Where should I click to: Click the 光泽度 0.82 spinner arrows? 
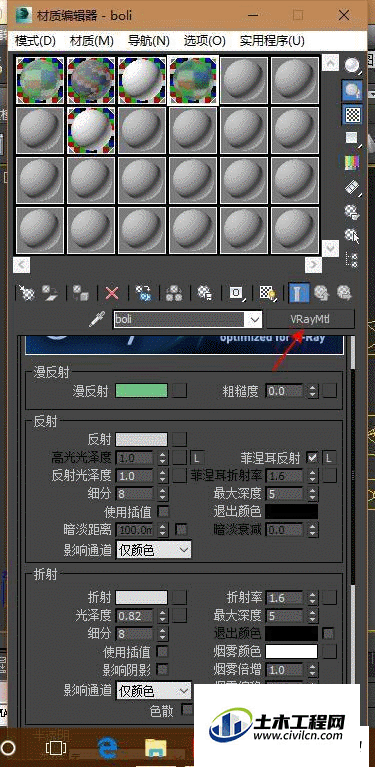pyautogui.click(x=163, y=615)
